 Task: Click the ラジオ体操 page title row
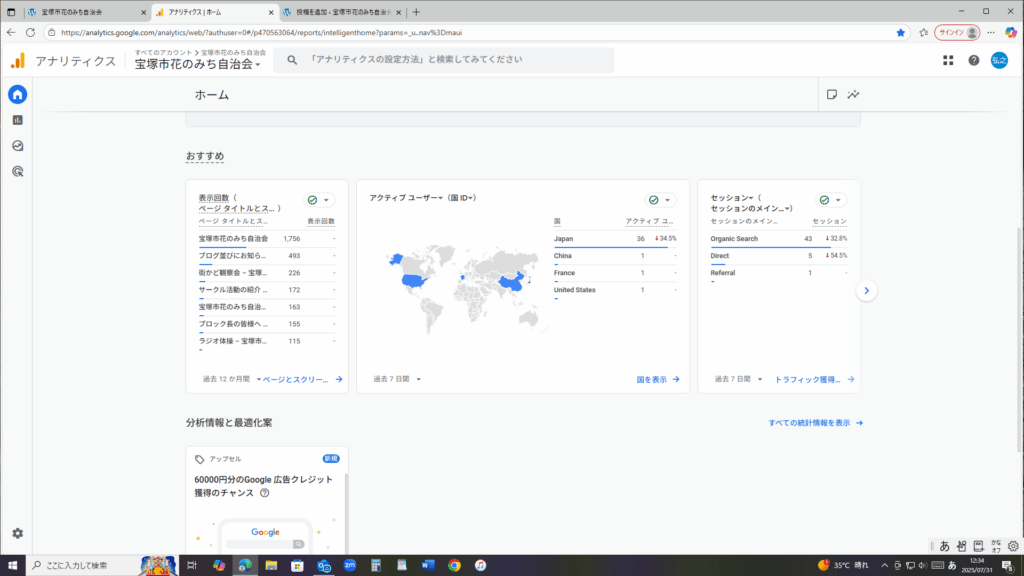point(267,342)
